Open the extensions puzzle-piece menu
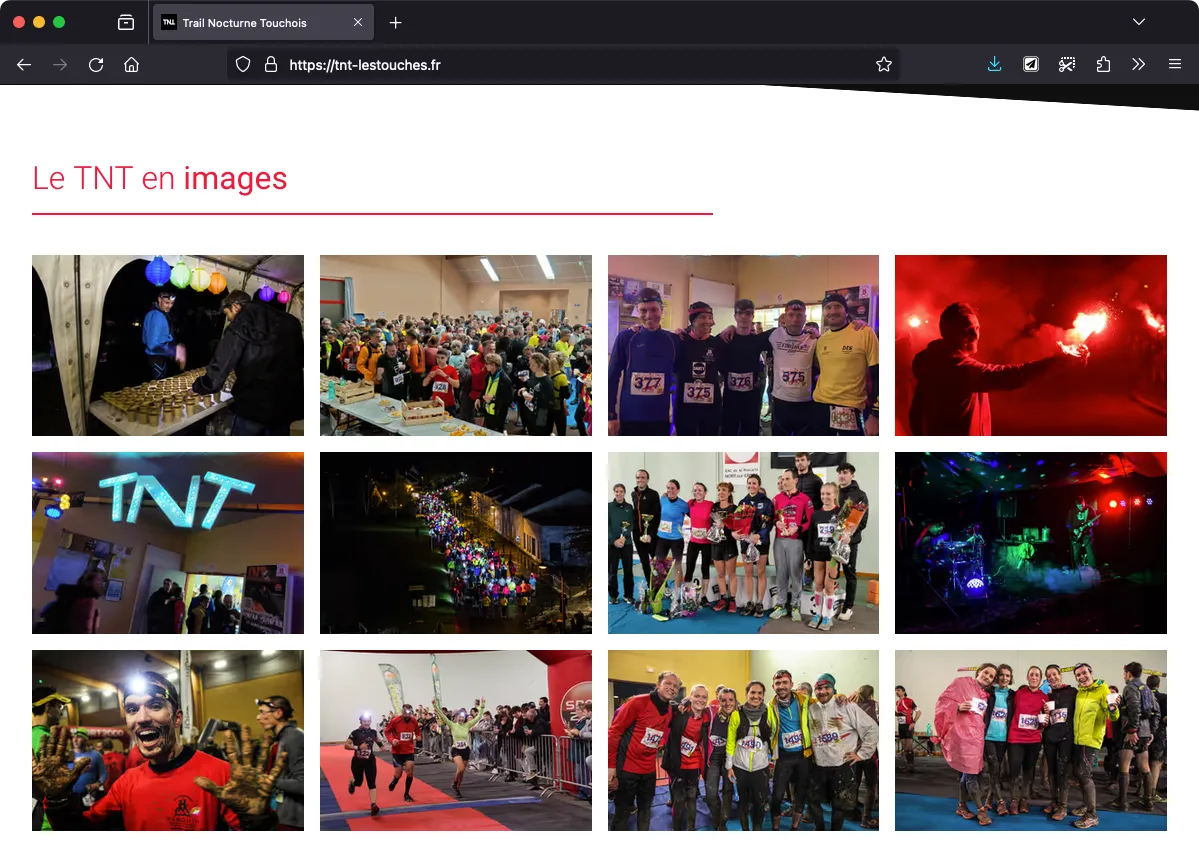The image size is (1199, 864). click(1103, 64)
